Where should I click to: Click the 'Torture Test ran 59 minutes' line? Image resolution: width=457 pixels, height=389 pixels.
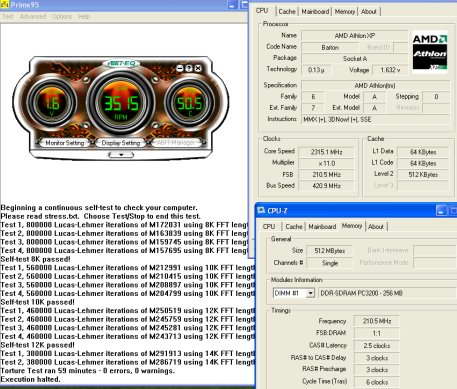click(87, 371)
